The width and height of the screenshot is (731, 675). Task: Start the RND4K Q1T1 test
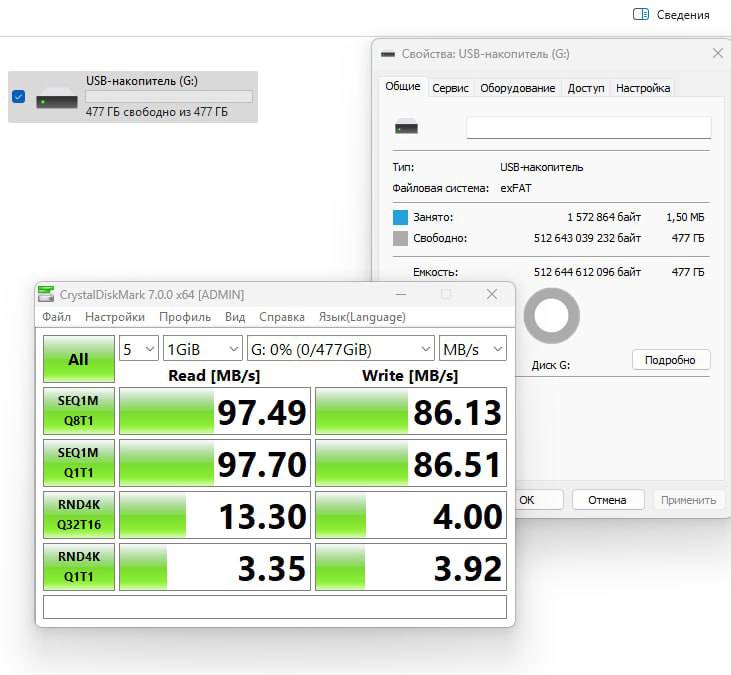pos(79,567)
